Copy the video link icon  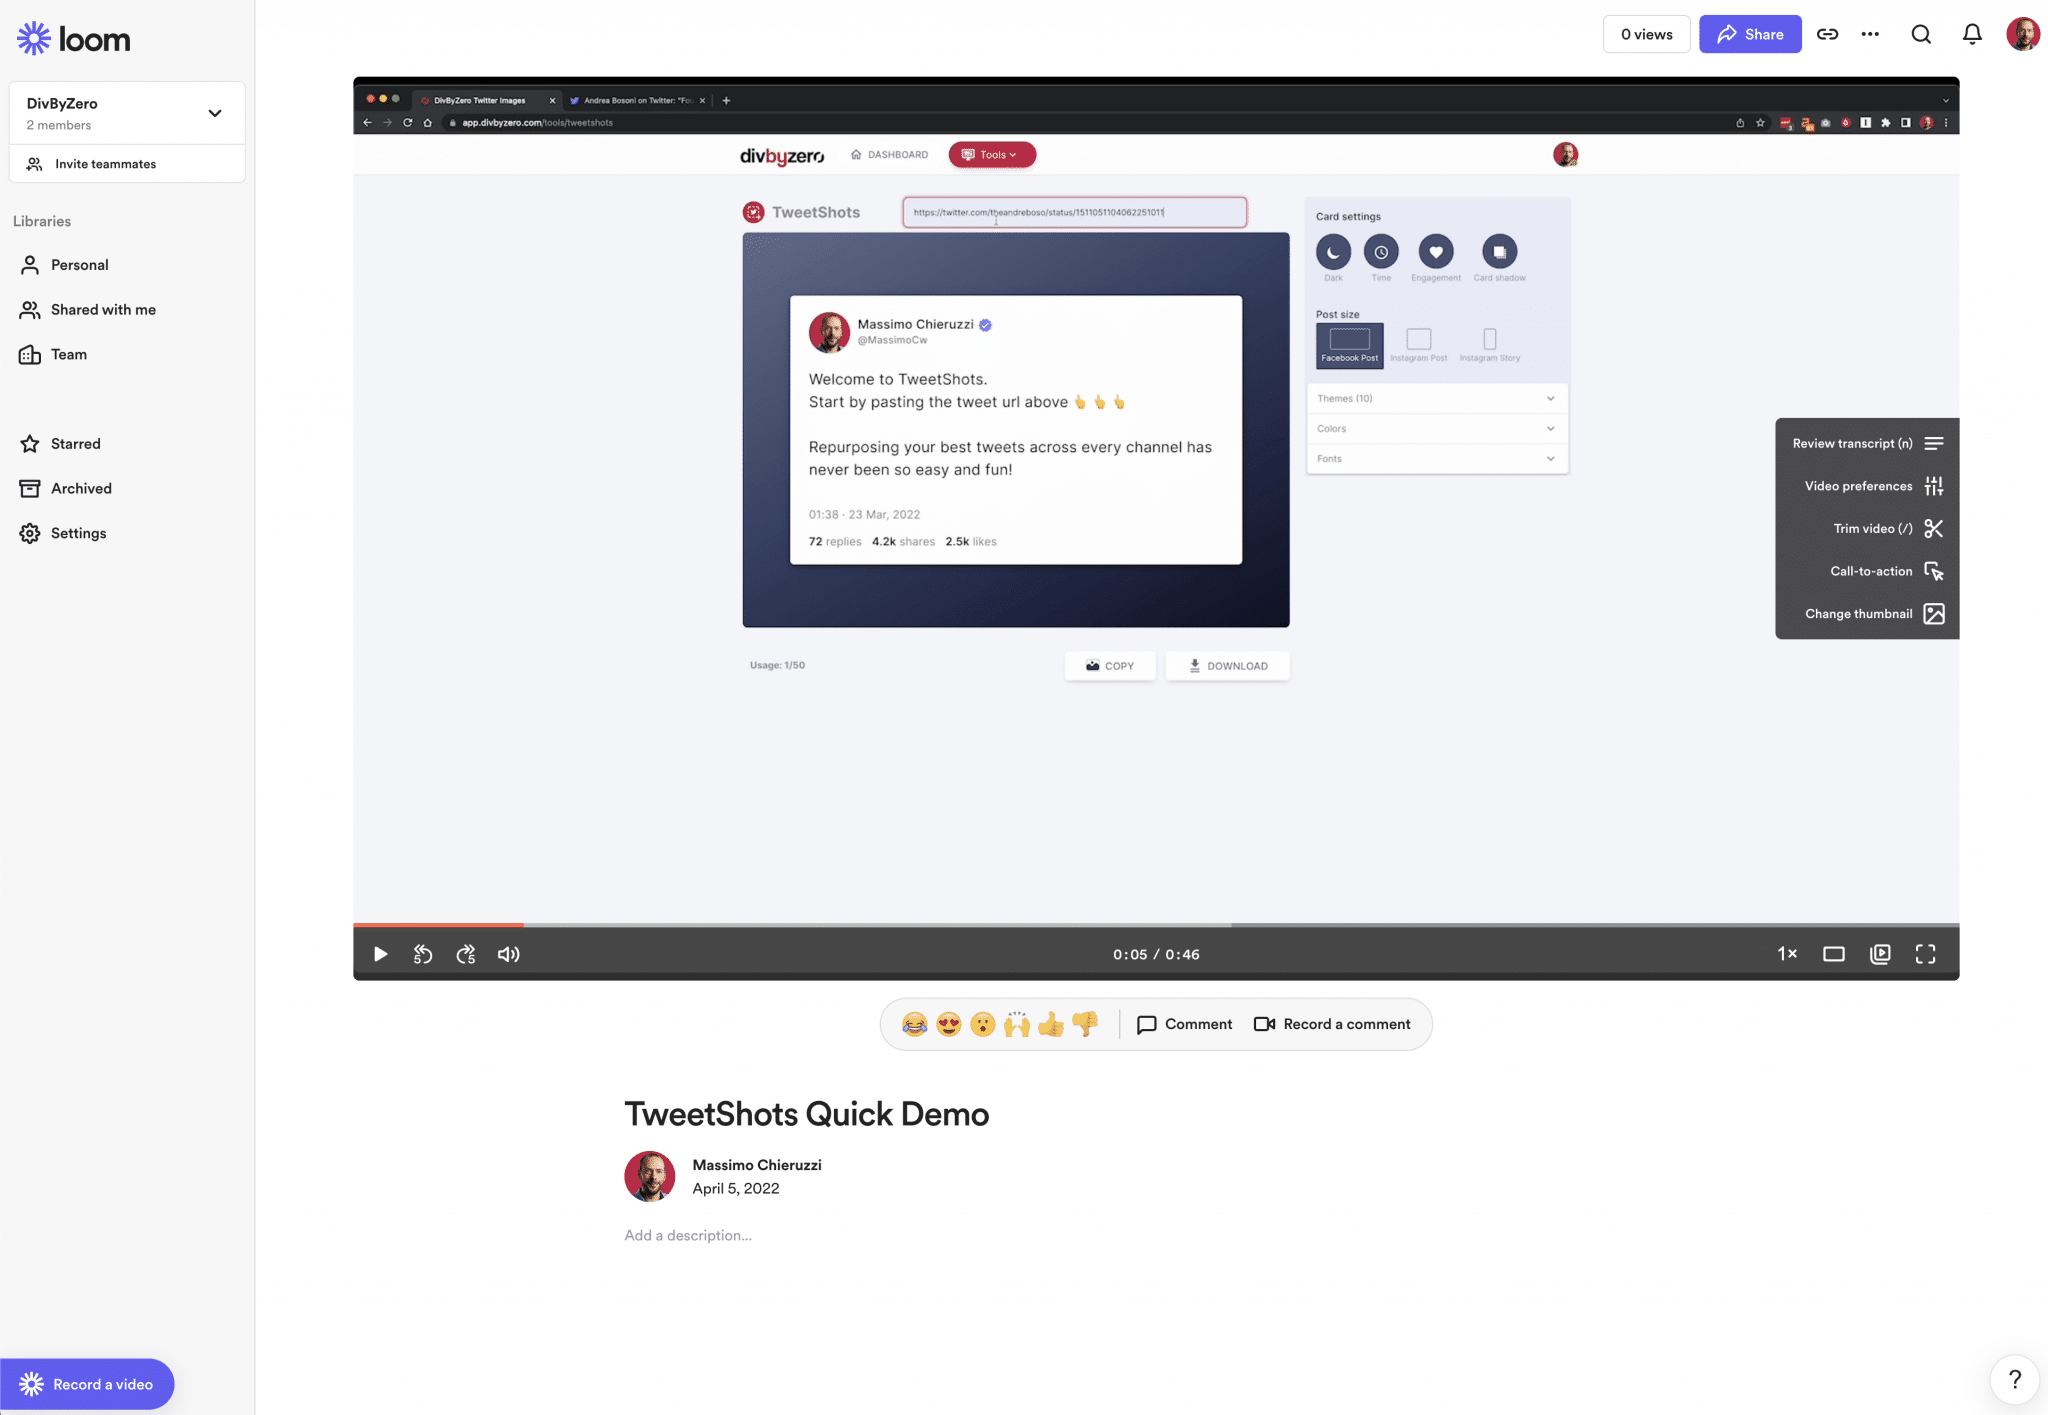tap(1827, 34)
